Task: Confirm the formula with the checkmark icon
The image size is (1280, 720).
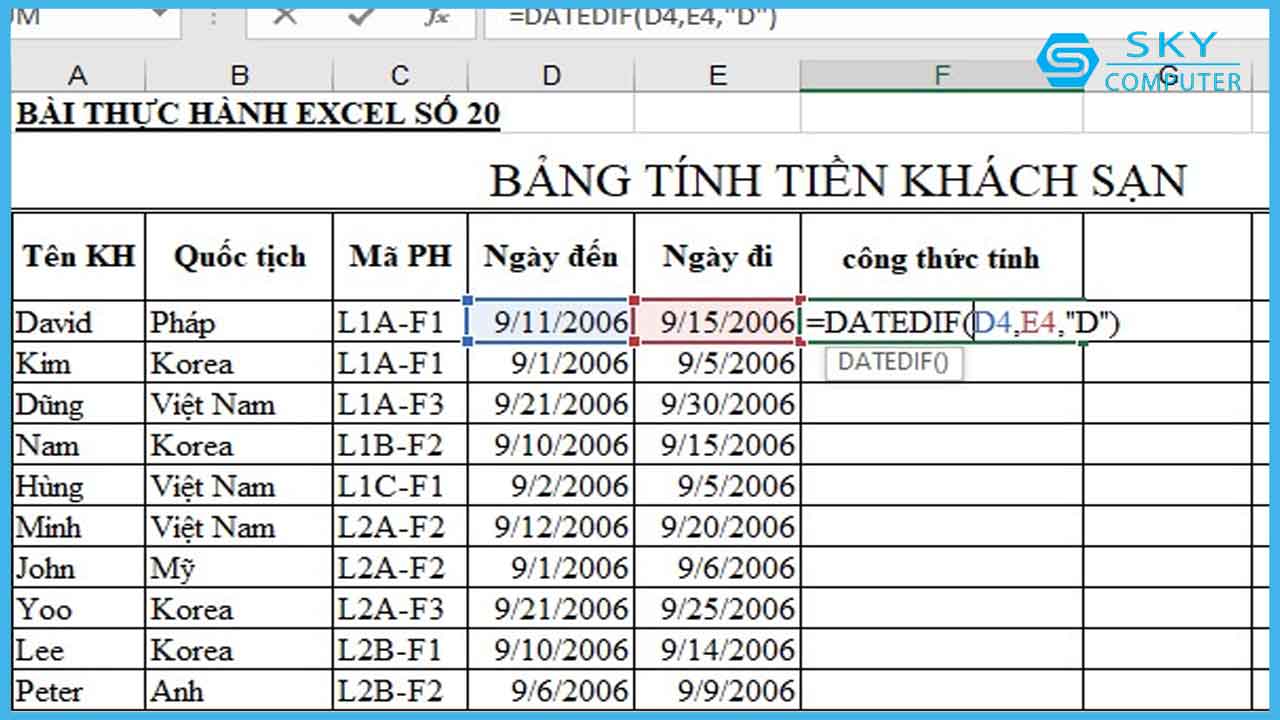Action: [360, 16]
